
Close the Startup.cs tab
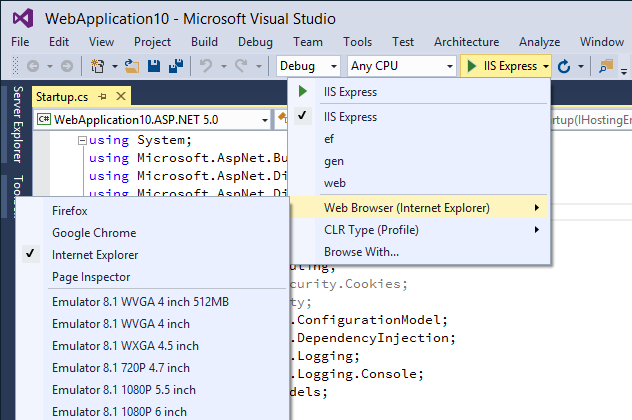pyautogui.click(x=122, y=96)
